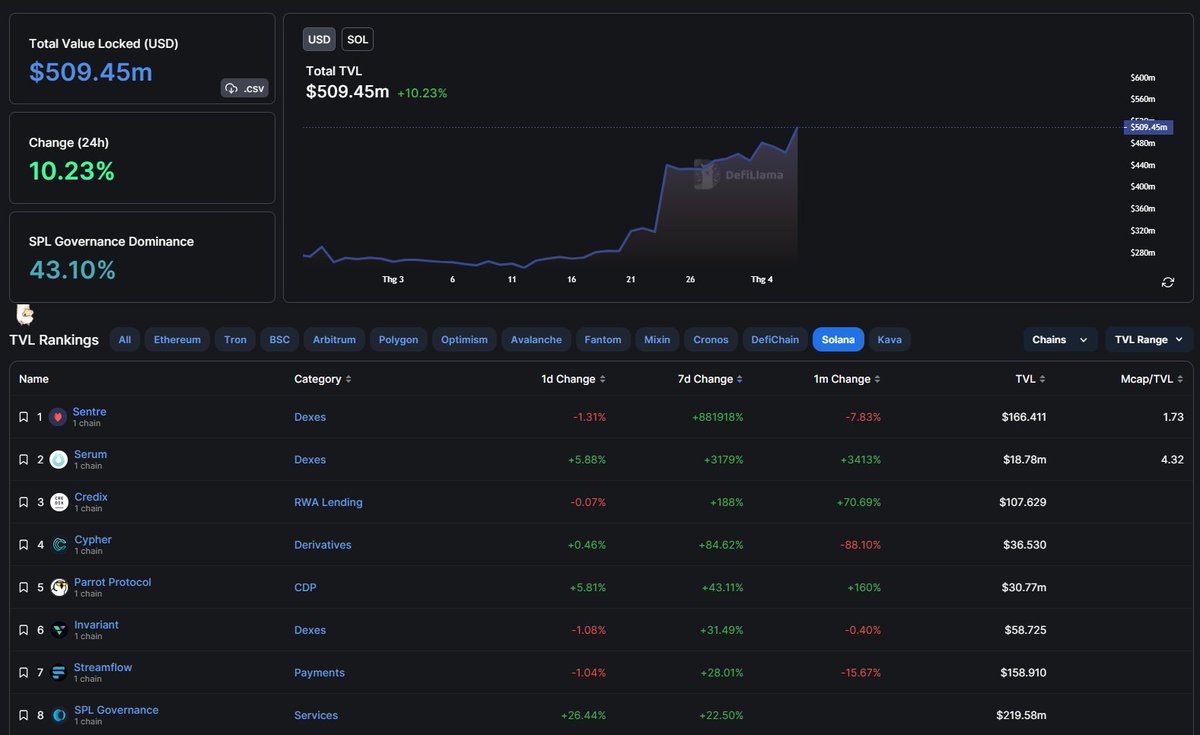1200x735 pixels.
Task: Click the llama mascot icon above TVL Rankings
Action: click(x=26, y=315)
